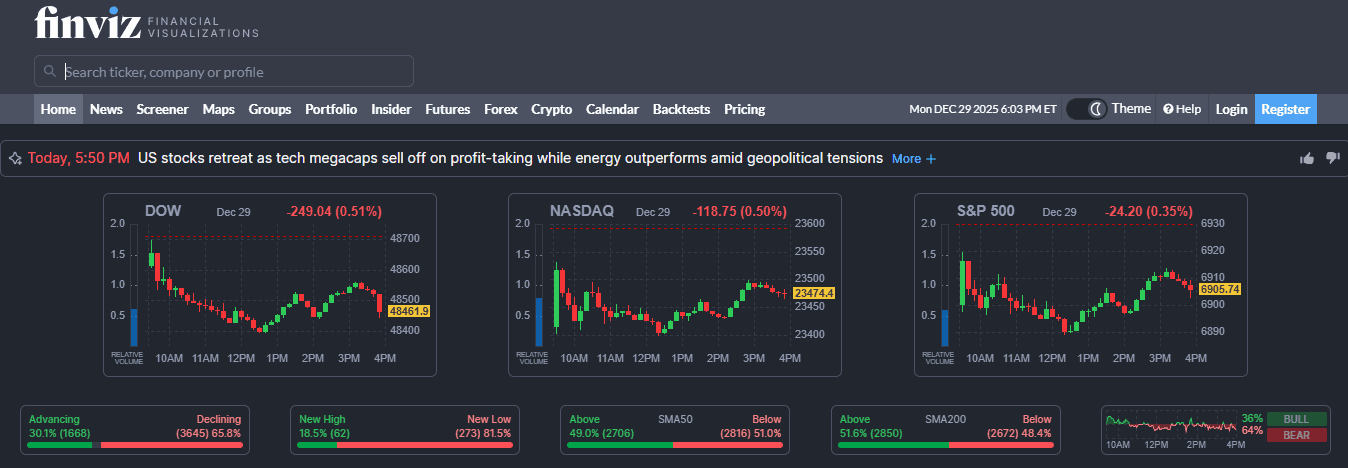Click the SMA50 label
The width and height of the screenshot is (1348, 468).
click(675, 420)
